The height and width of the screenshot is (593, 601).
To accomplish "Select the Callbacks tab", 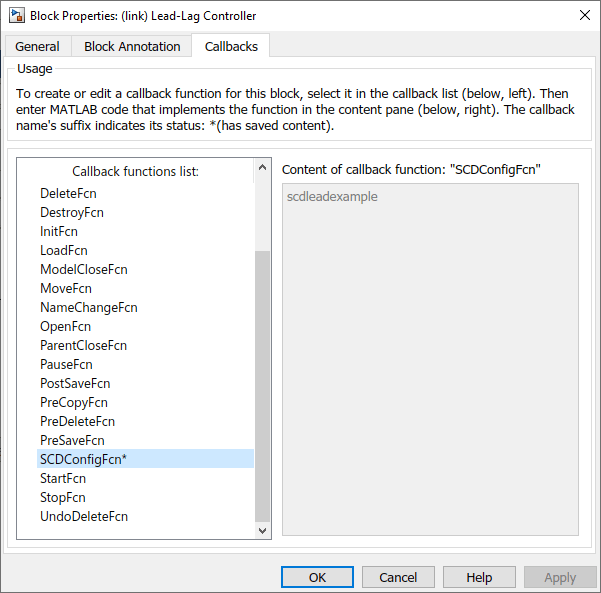I will (x=231, y=47).
